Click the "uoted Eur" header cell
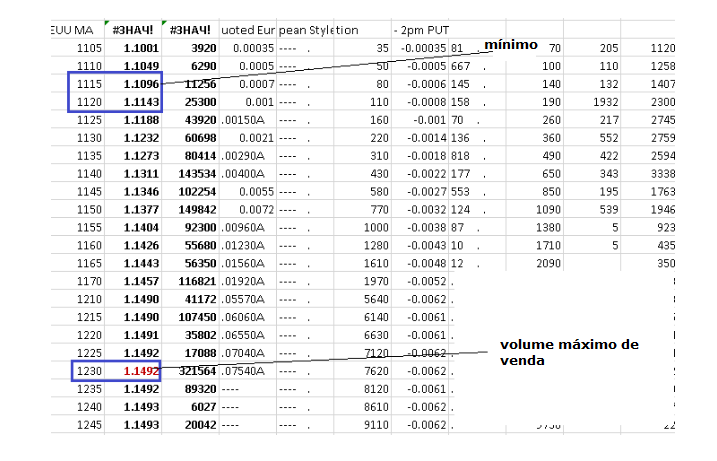 point(246,30)
